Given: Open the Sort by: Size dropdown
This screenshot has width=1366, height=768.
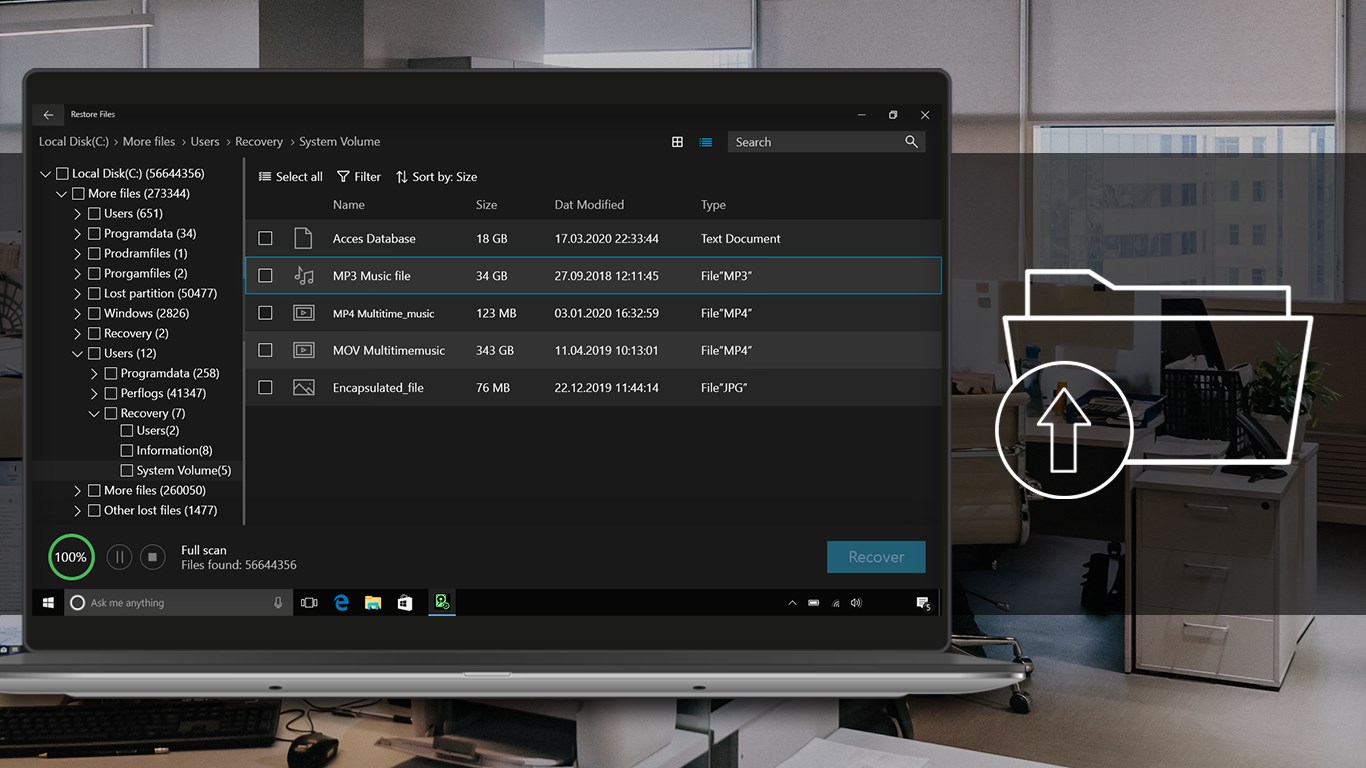Looking at the screenshot, I should (x=436, y=177).
